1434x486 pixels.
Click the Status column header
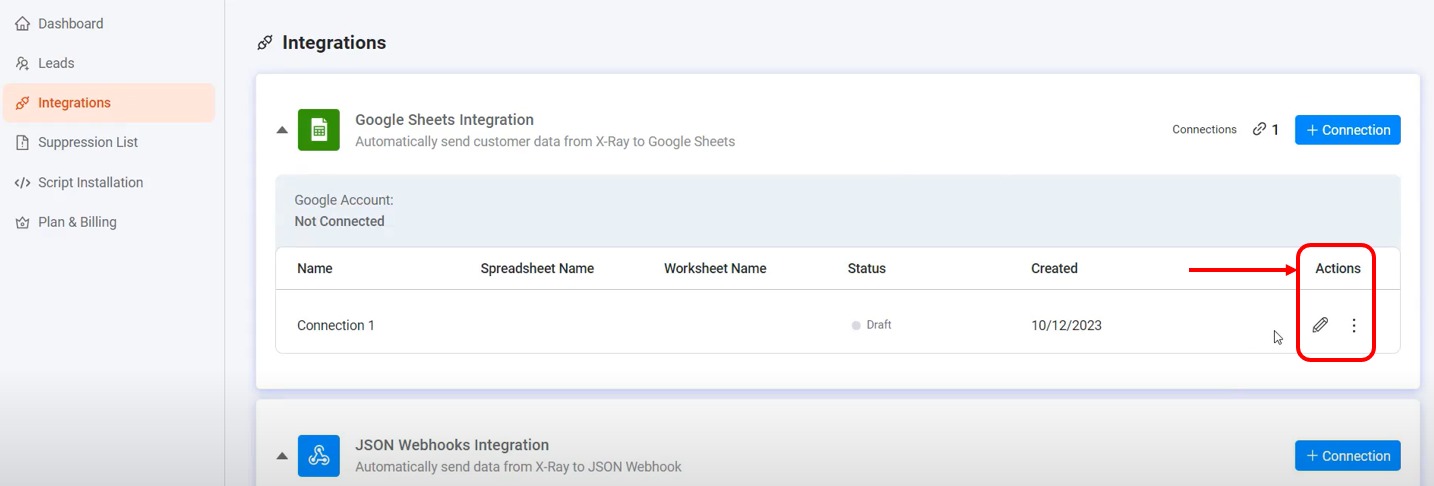click(866, 268)
